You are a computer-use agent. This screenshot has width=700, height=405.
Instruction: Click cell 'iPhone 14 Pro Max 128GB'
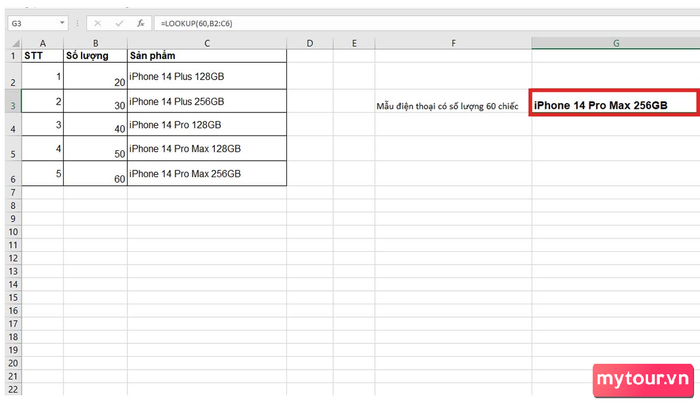tap(207, 148)
